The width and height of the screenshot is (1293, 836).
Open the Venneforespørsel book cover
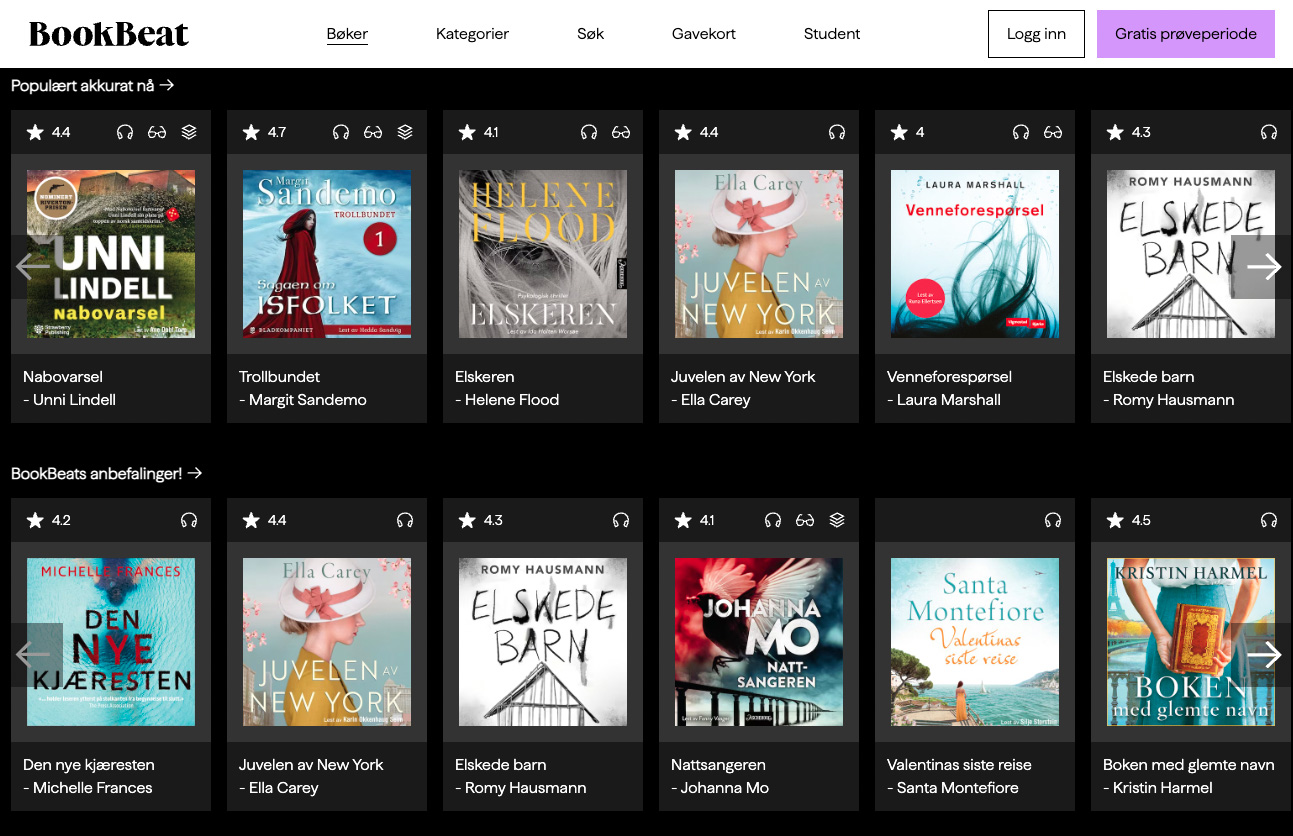975,254
